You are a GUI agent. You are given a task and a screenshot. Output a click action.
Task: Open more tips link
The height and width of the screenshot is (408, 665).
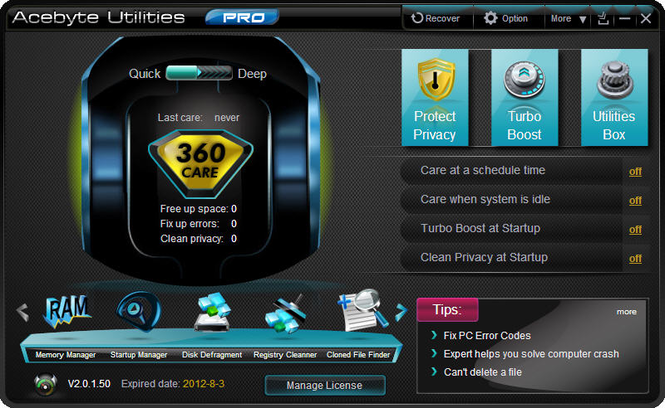626,312
